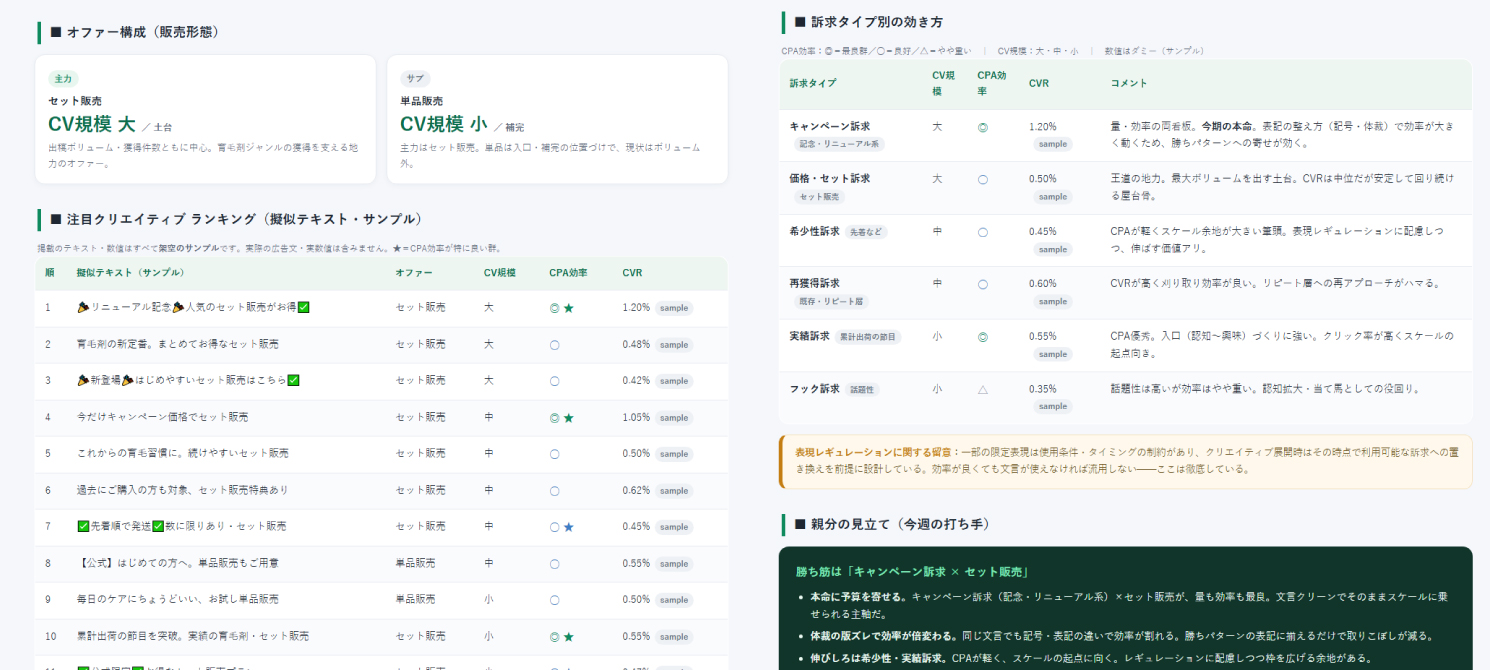Click the circle CPA symbol for 価格・セット訴求
Image resolution: width=1490 pixels, height=670 pixels.
click(x=982, y=180)
